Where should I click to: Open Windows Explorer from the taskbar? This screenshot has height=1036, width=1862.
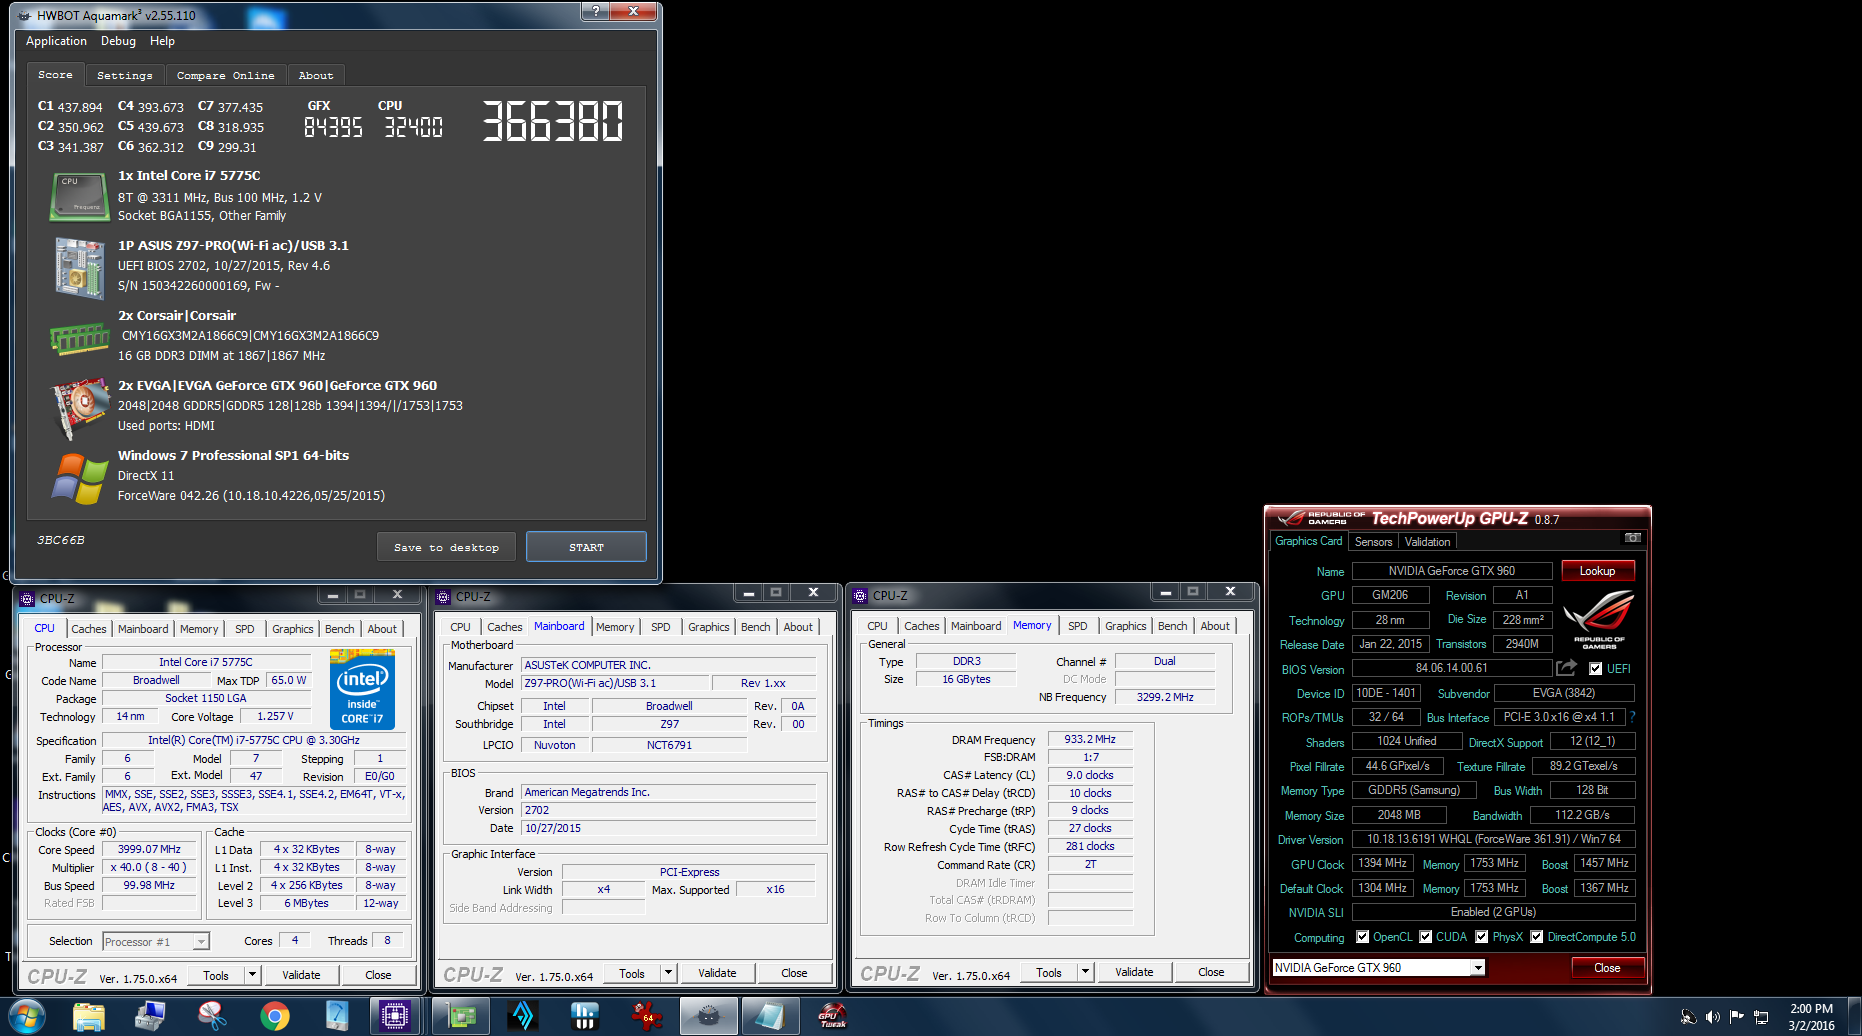coord(89,1016)
